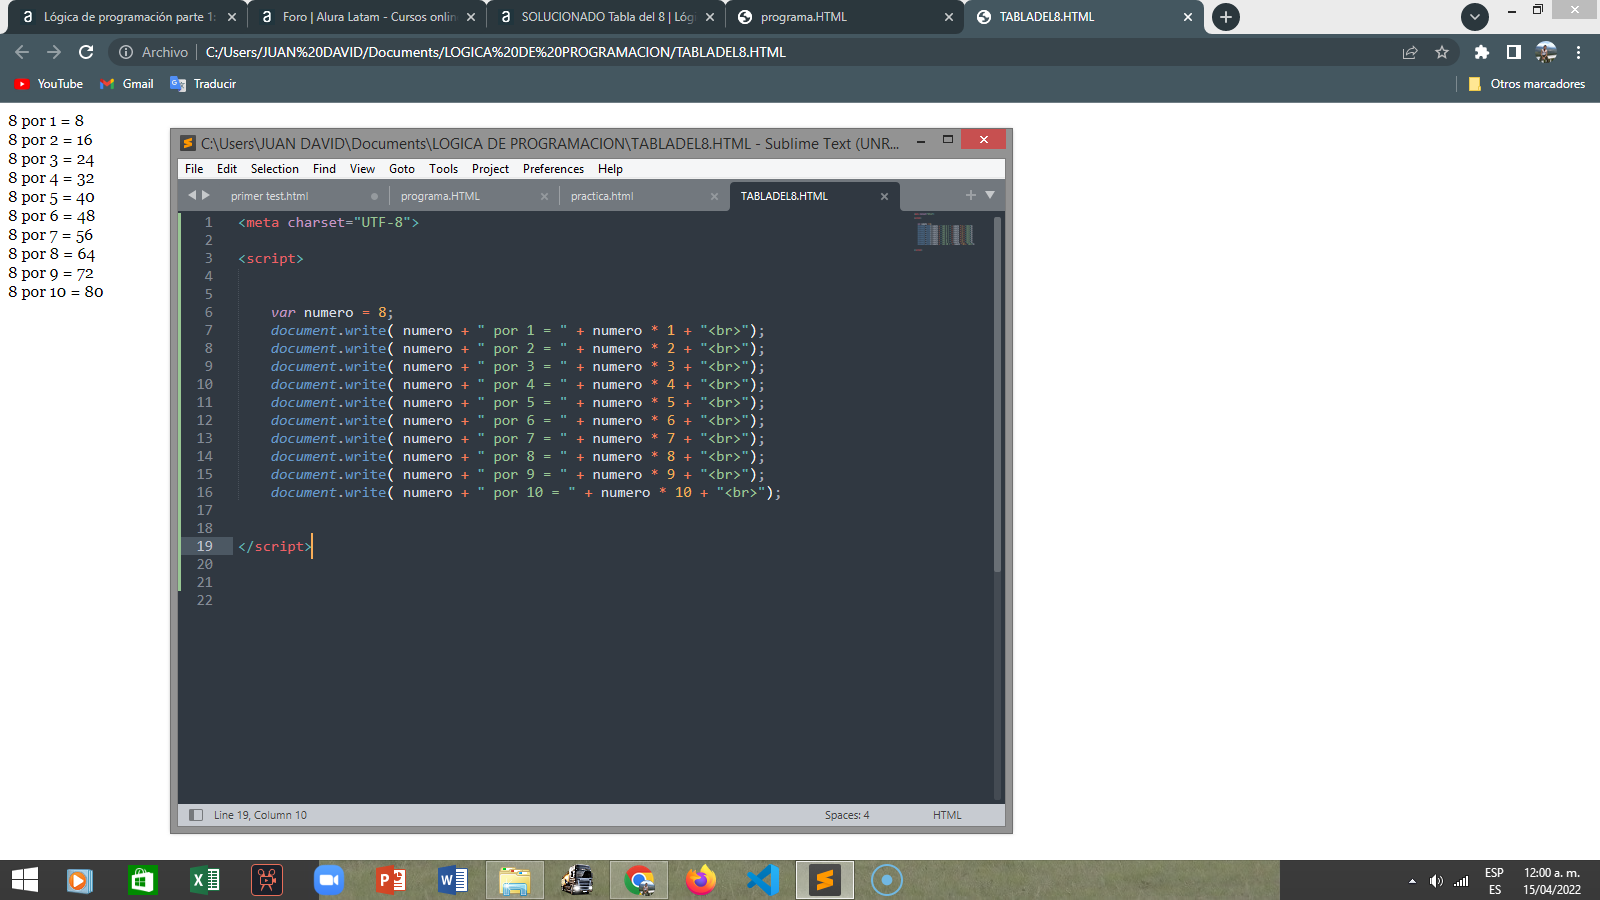Open the tab search dropdown in Chrome
Viewport: 1600px width, 900px height.
tap(1474, 17)
